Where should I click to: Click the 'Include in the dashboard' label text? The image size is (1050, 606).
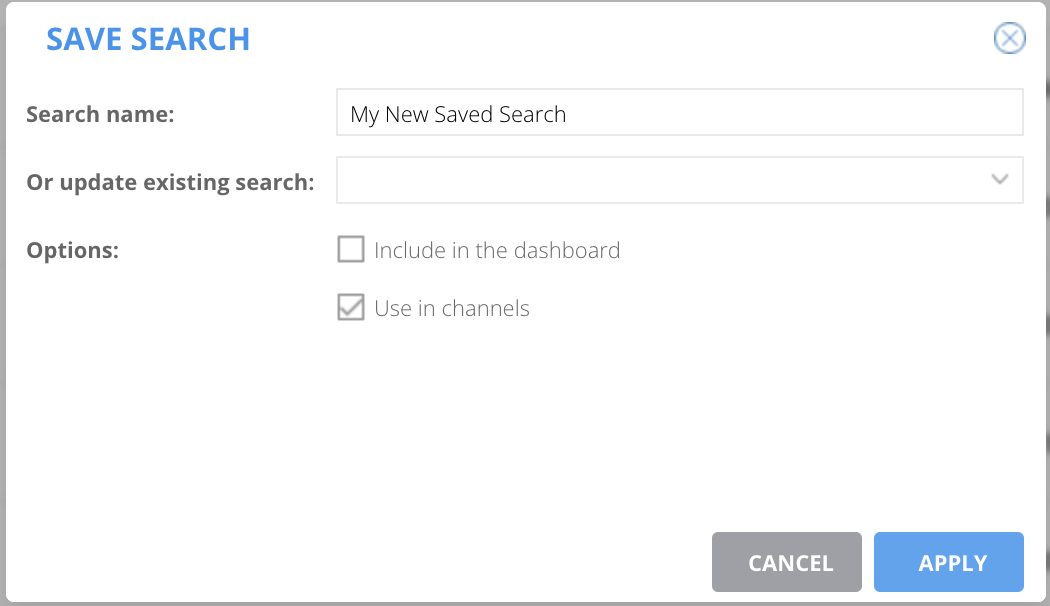pos(497,250)
